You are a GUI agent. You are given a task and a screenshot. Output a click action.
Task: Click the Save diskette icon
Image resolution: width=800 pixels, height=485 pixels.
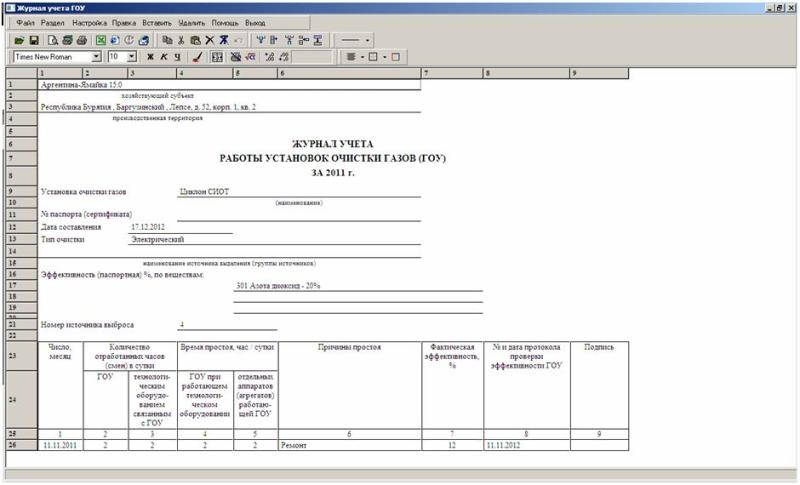click(x=33, y=40)
